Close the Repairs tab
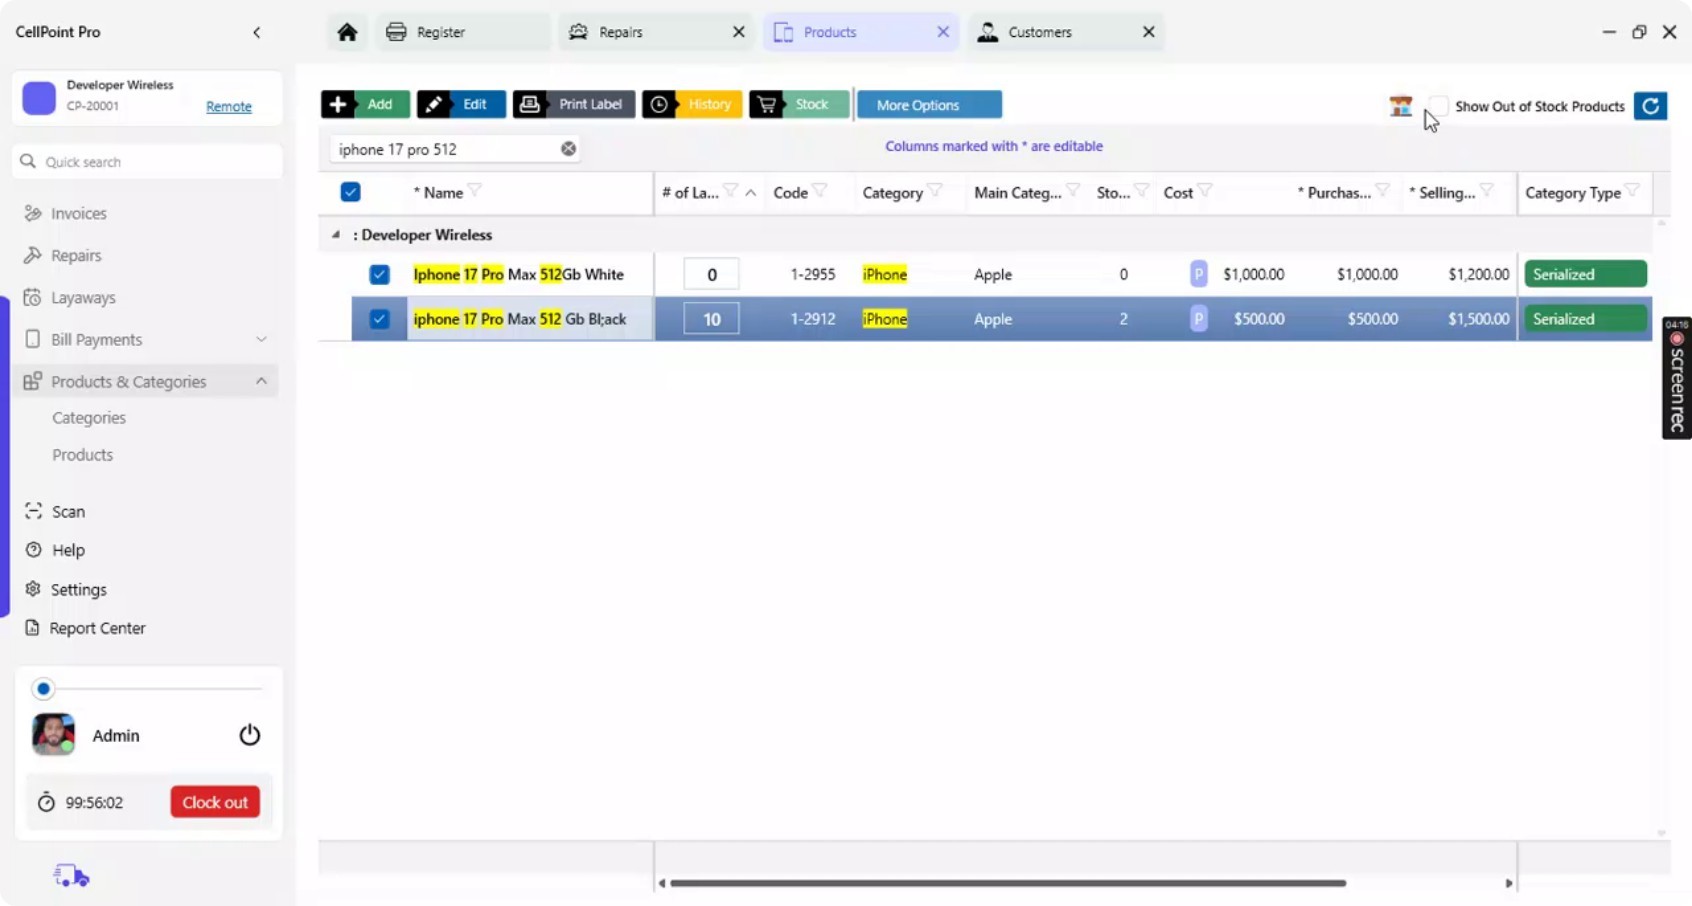This screenshot has width=1692, height=906. click(x=739, y=32)
